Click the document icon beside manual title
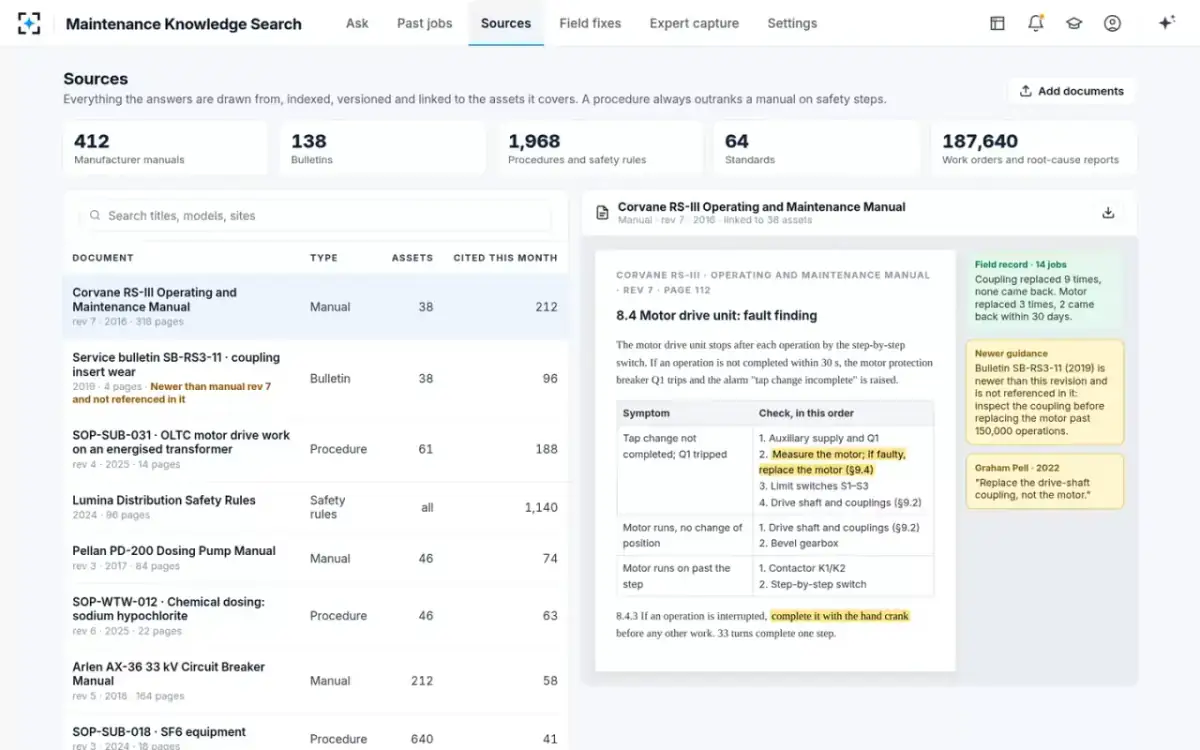 tap(602, 213)
